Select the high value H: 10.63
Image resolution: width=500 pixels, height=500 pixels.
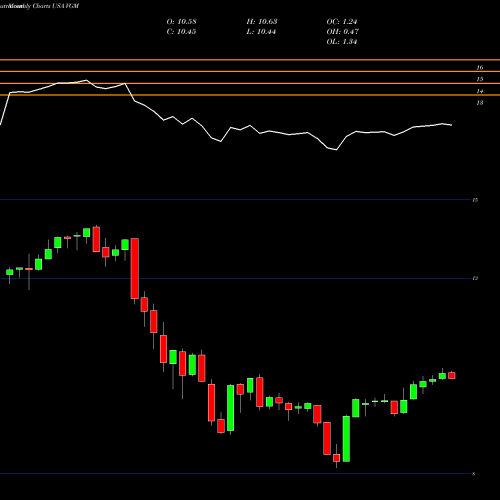click(262, 22)
